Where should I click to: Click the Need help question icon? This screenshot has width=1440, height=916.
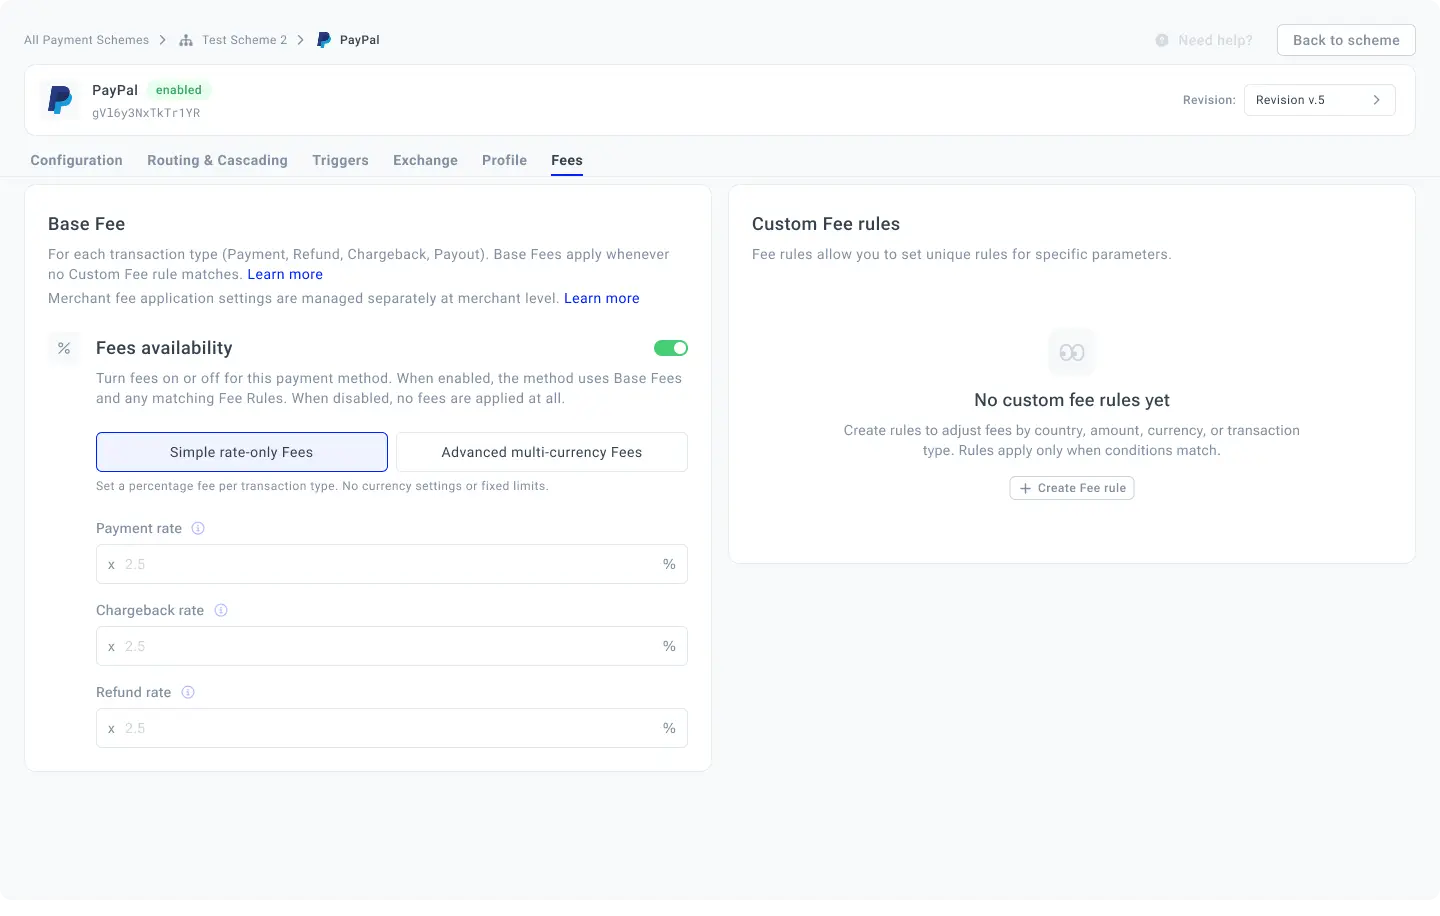click(1162, 40)
